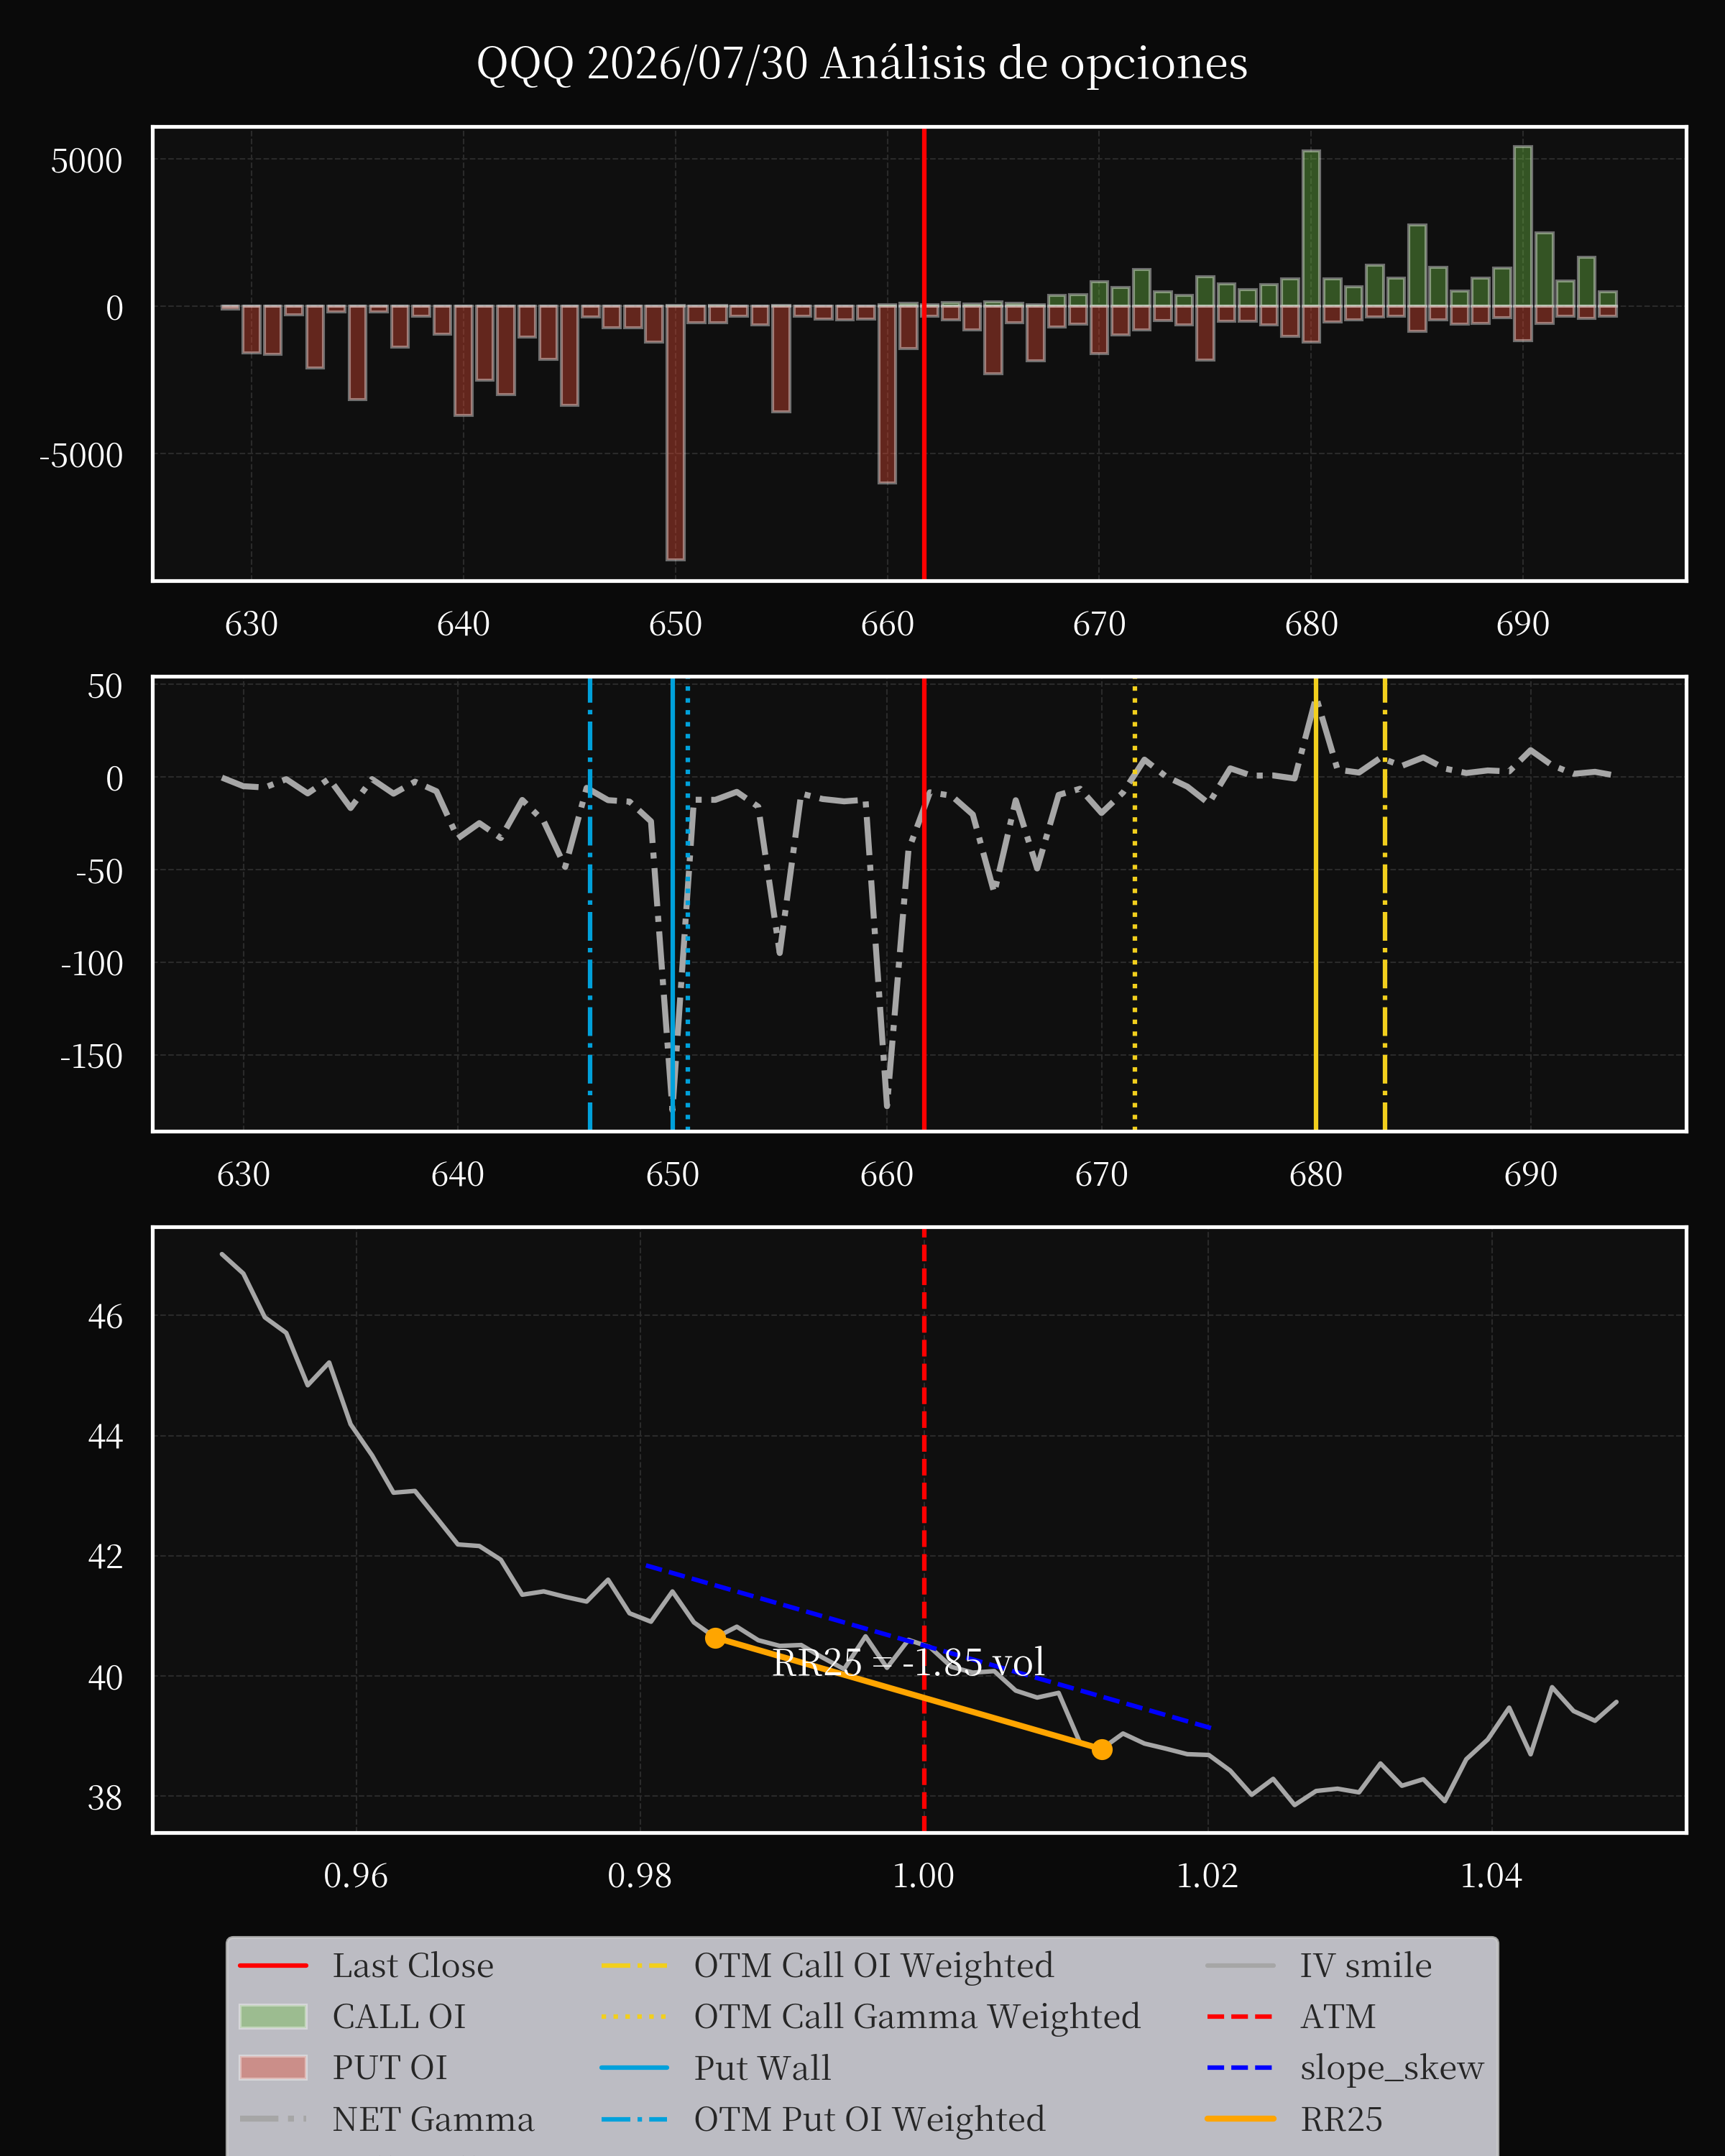The image size is (1725, 2156).
Task: Click the blue dashed slope_skew legend sample
Action: coord(1241,2067)
